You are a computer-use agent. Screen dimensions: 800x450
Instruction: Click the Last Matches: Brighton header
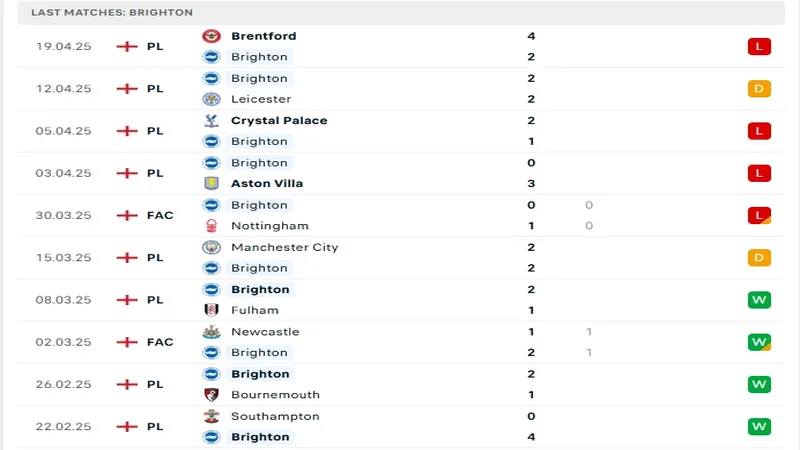pos(112,12)
